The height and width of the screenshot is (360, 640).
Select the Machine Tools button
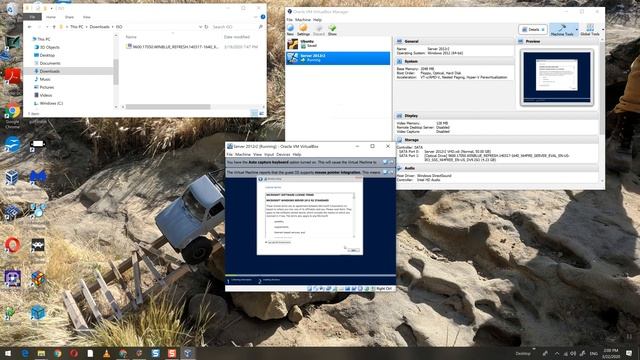click(562, 29)
